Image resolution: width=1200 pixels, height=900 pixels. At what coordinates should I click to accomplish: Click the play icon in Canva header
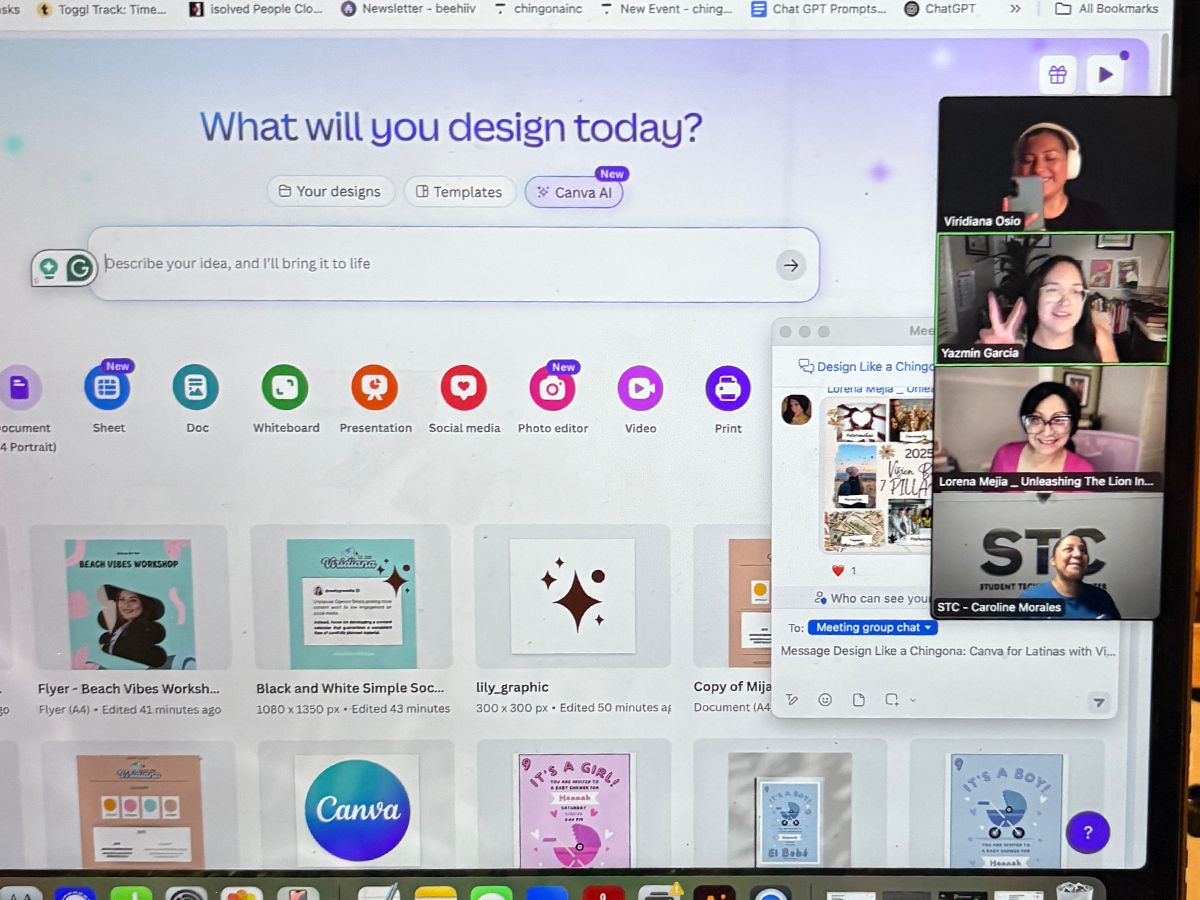(x=1105, y=74)
